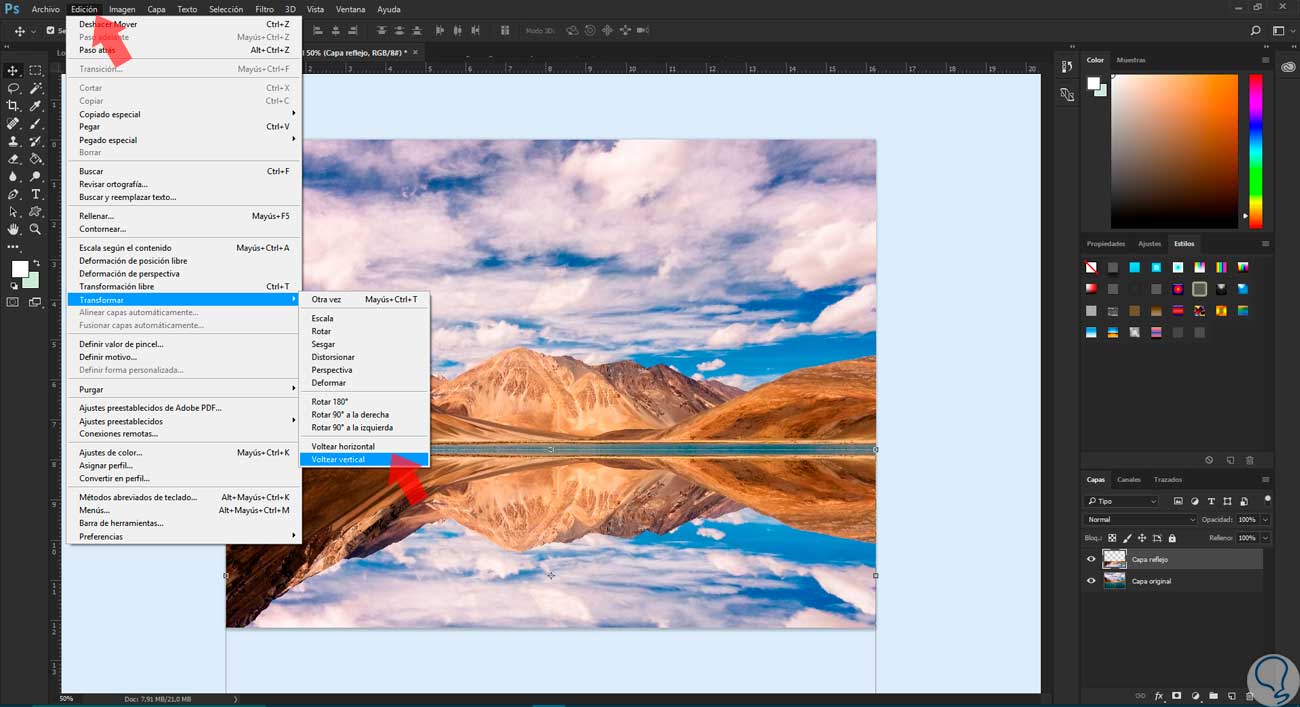Open the Color panel options menu

(x=1265, y=60)
